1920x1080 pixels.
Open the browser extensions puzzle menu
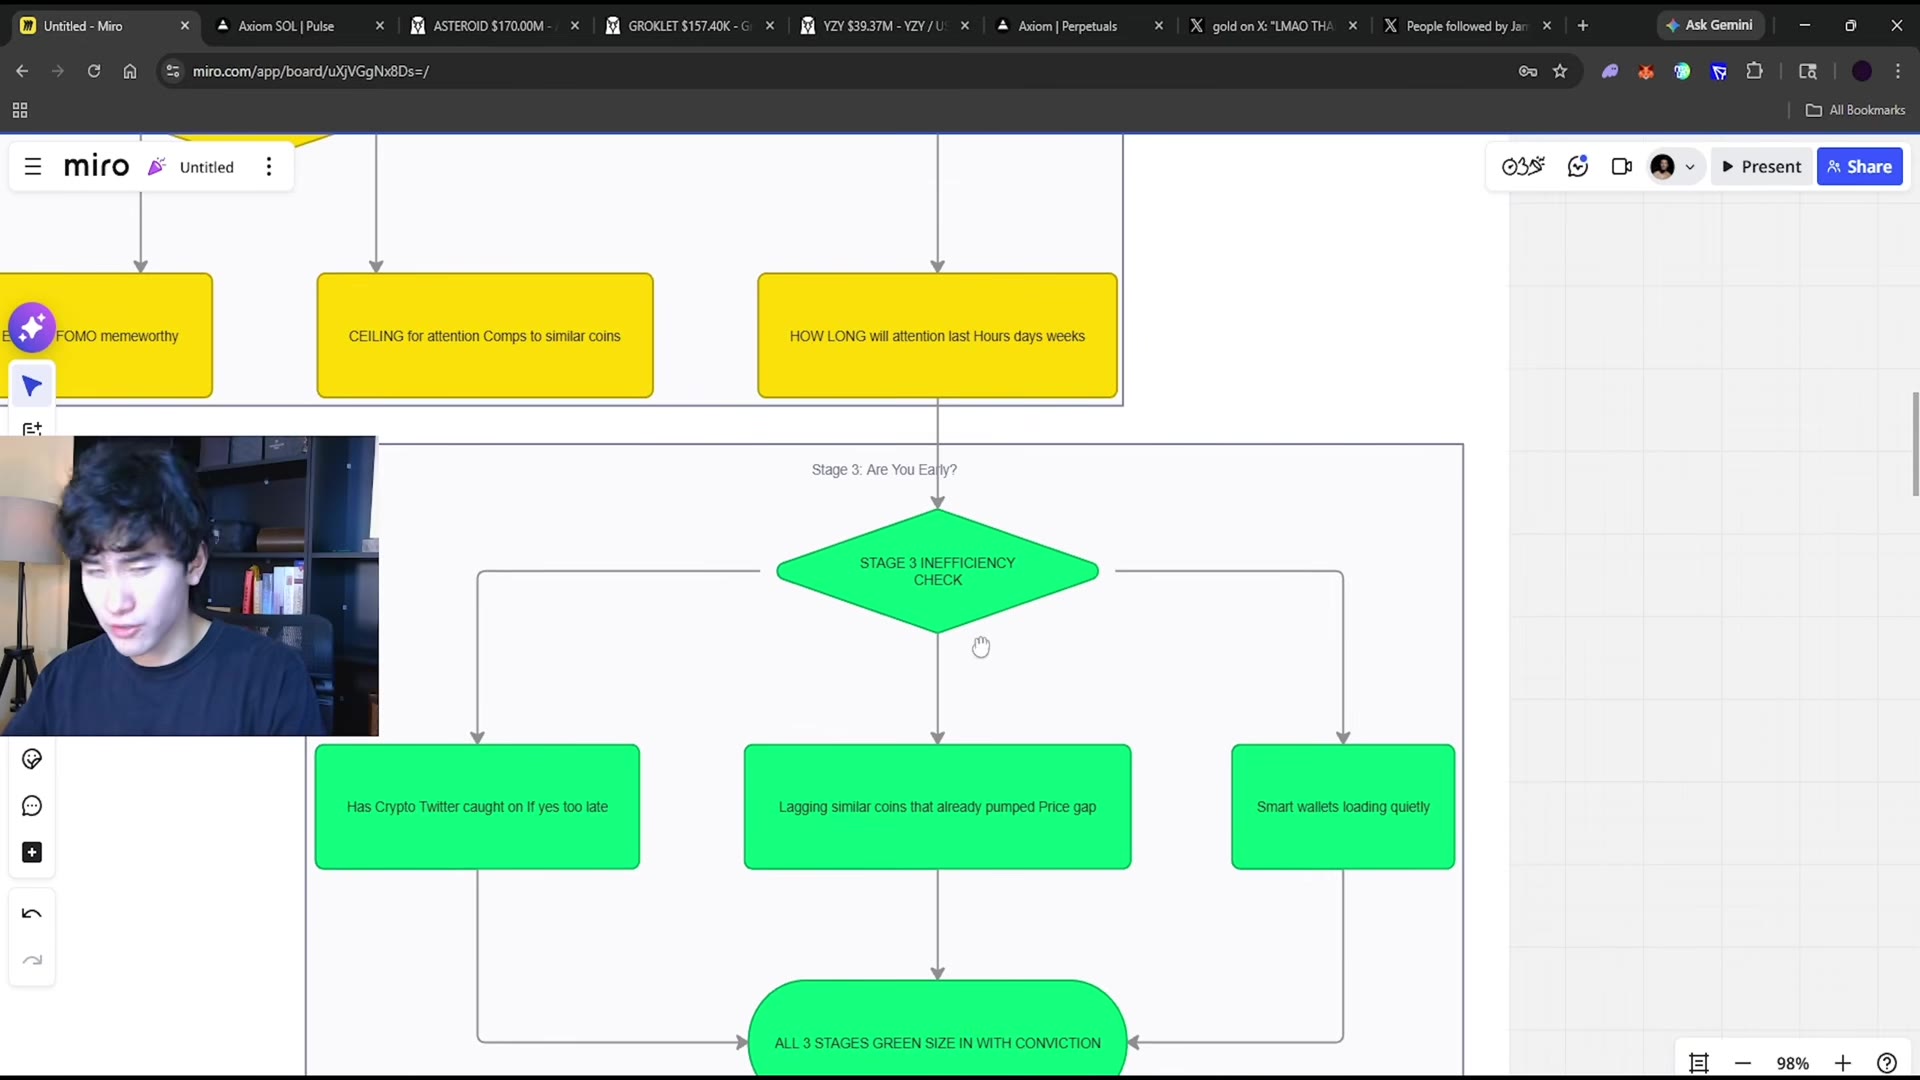click(1754, 71)
